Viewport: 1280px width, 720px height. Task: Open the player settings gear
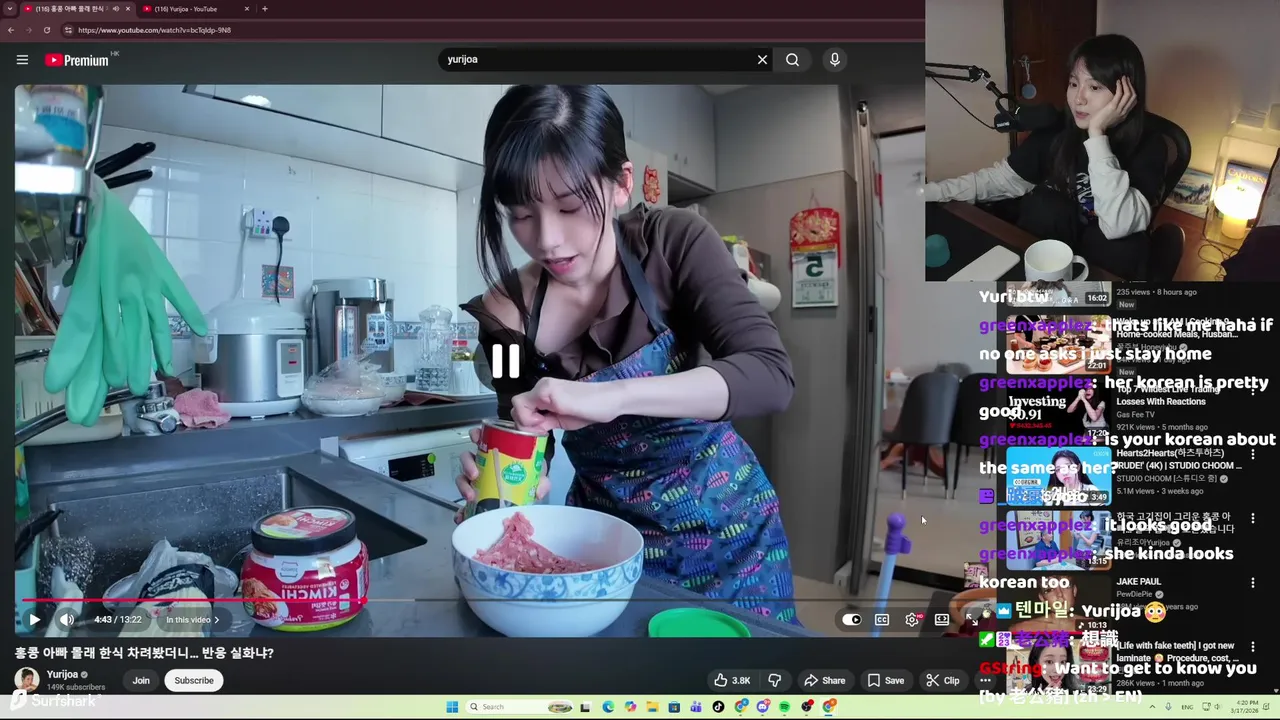point(912,620)
